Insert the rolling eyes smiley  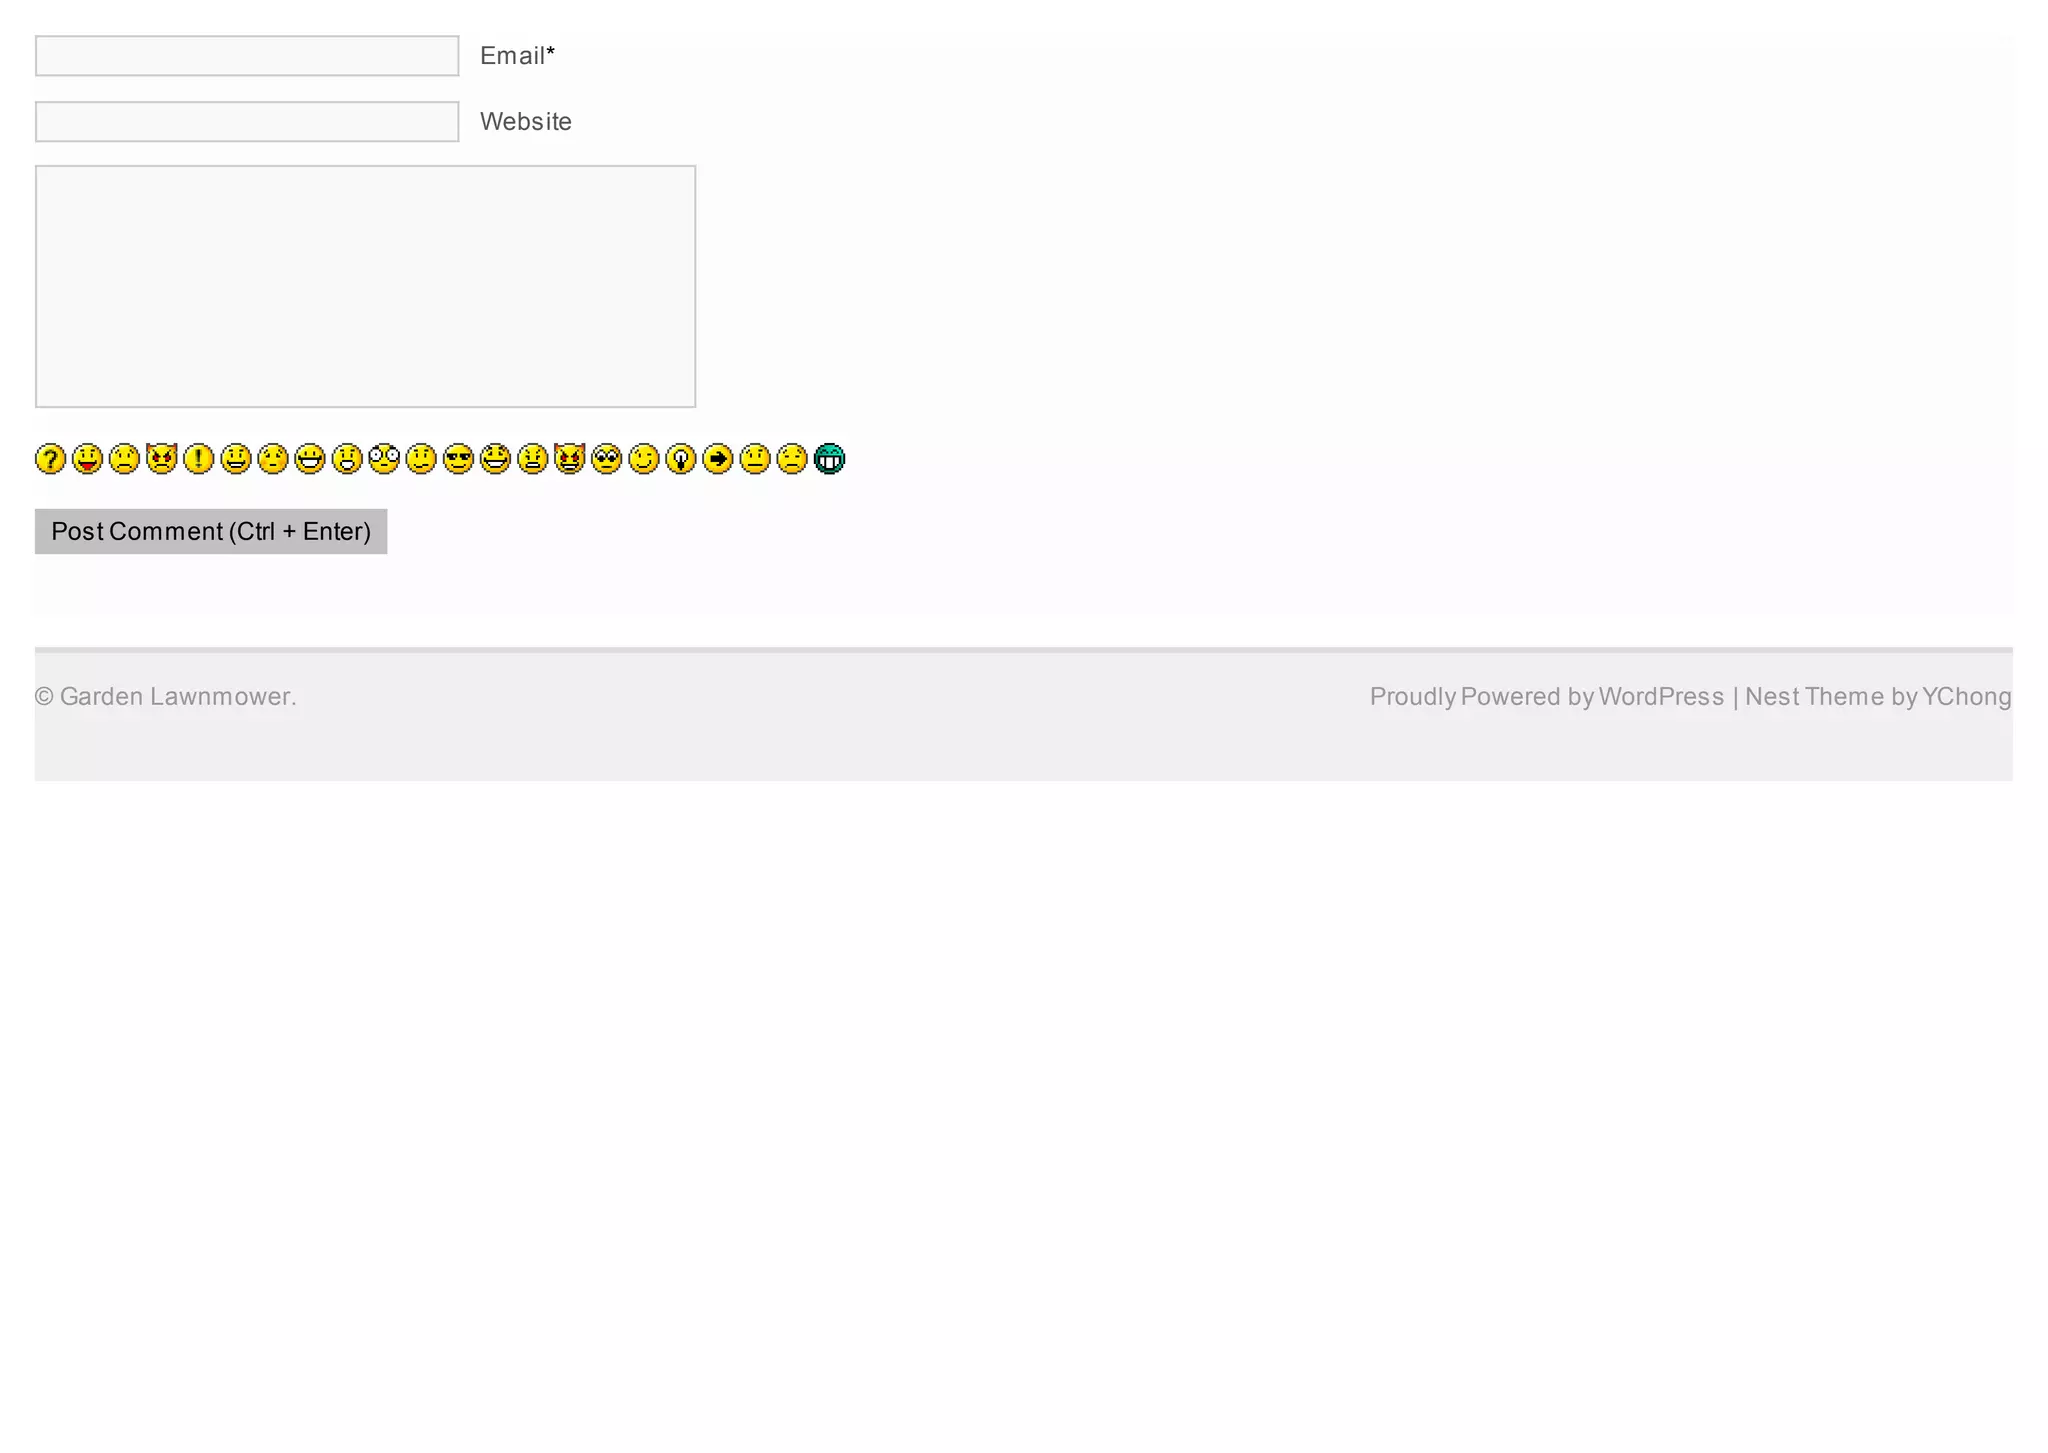(x=606, y=459)
